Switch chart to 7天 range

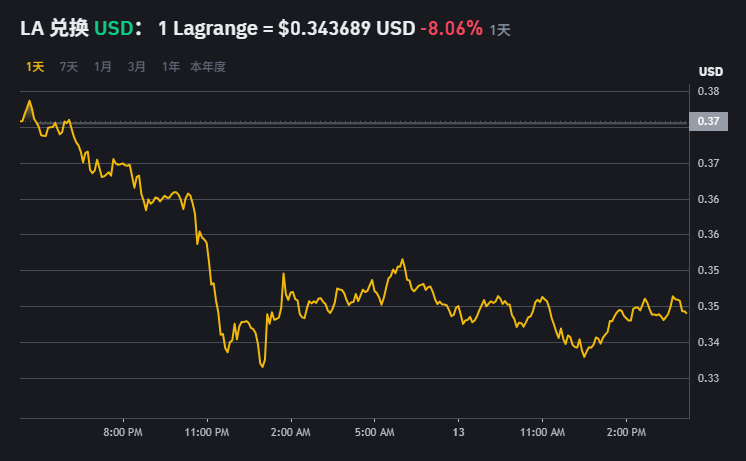coord(69,67)
